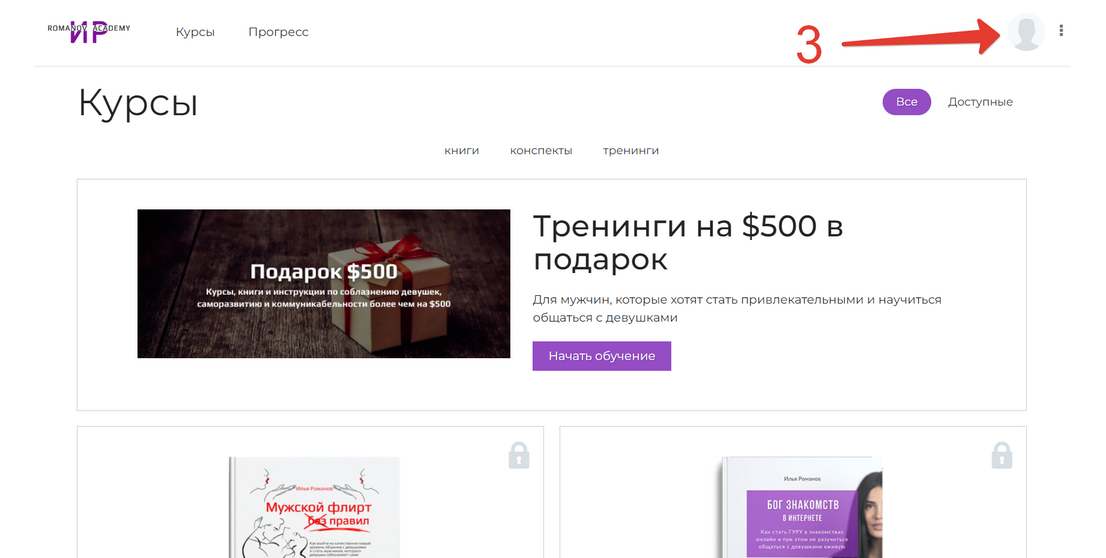Select the purple Все filter
1106x558 pixels.
[x=906, y=102]
